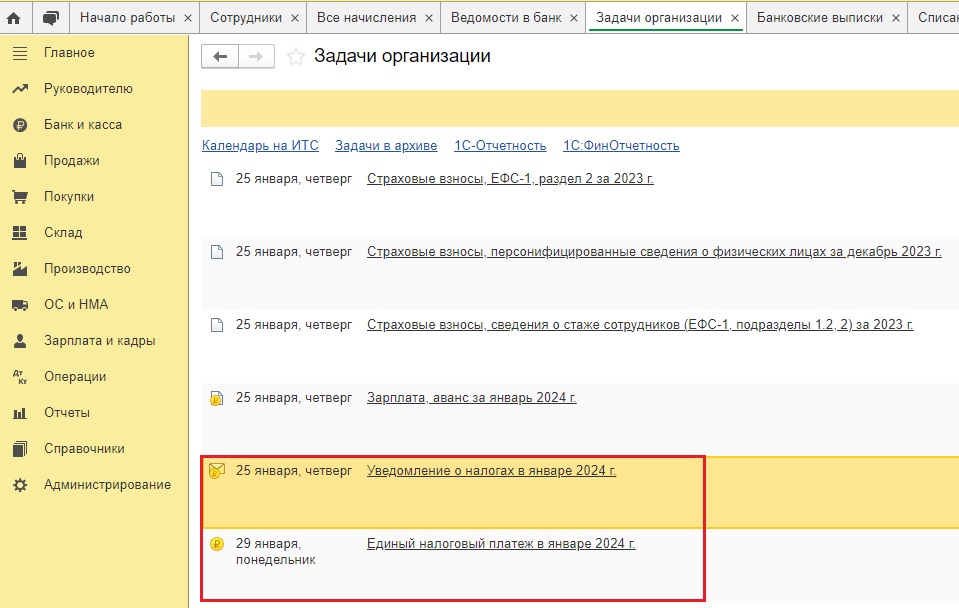This screenshot has width=959, height=608.
Task: Open Страховые взносы, ЕФС-1, раздел 2 task
Action: (x=510, y=179)
